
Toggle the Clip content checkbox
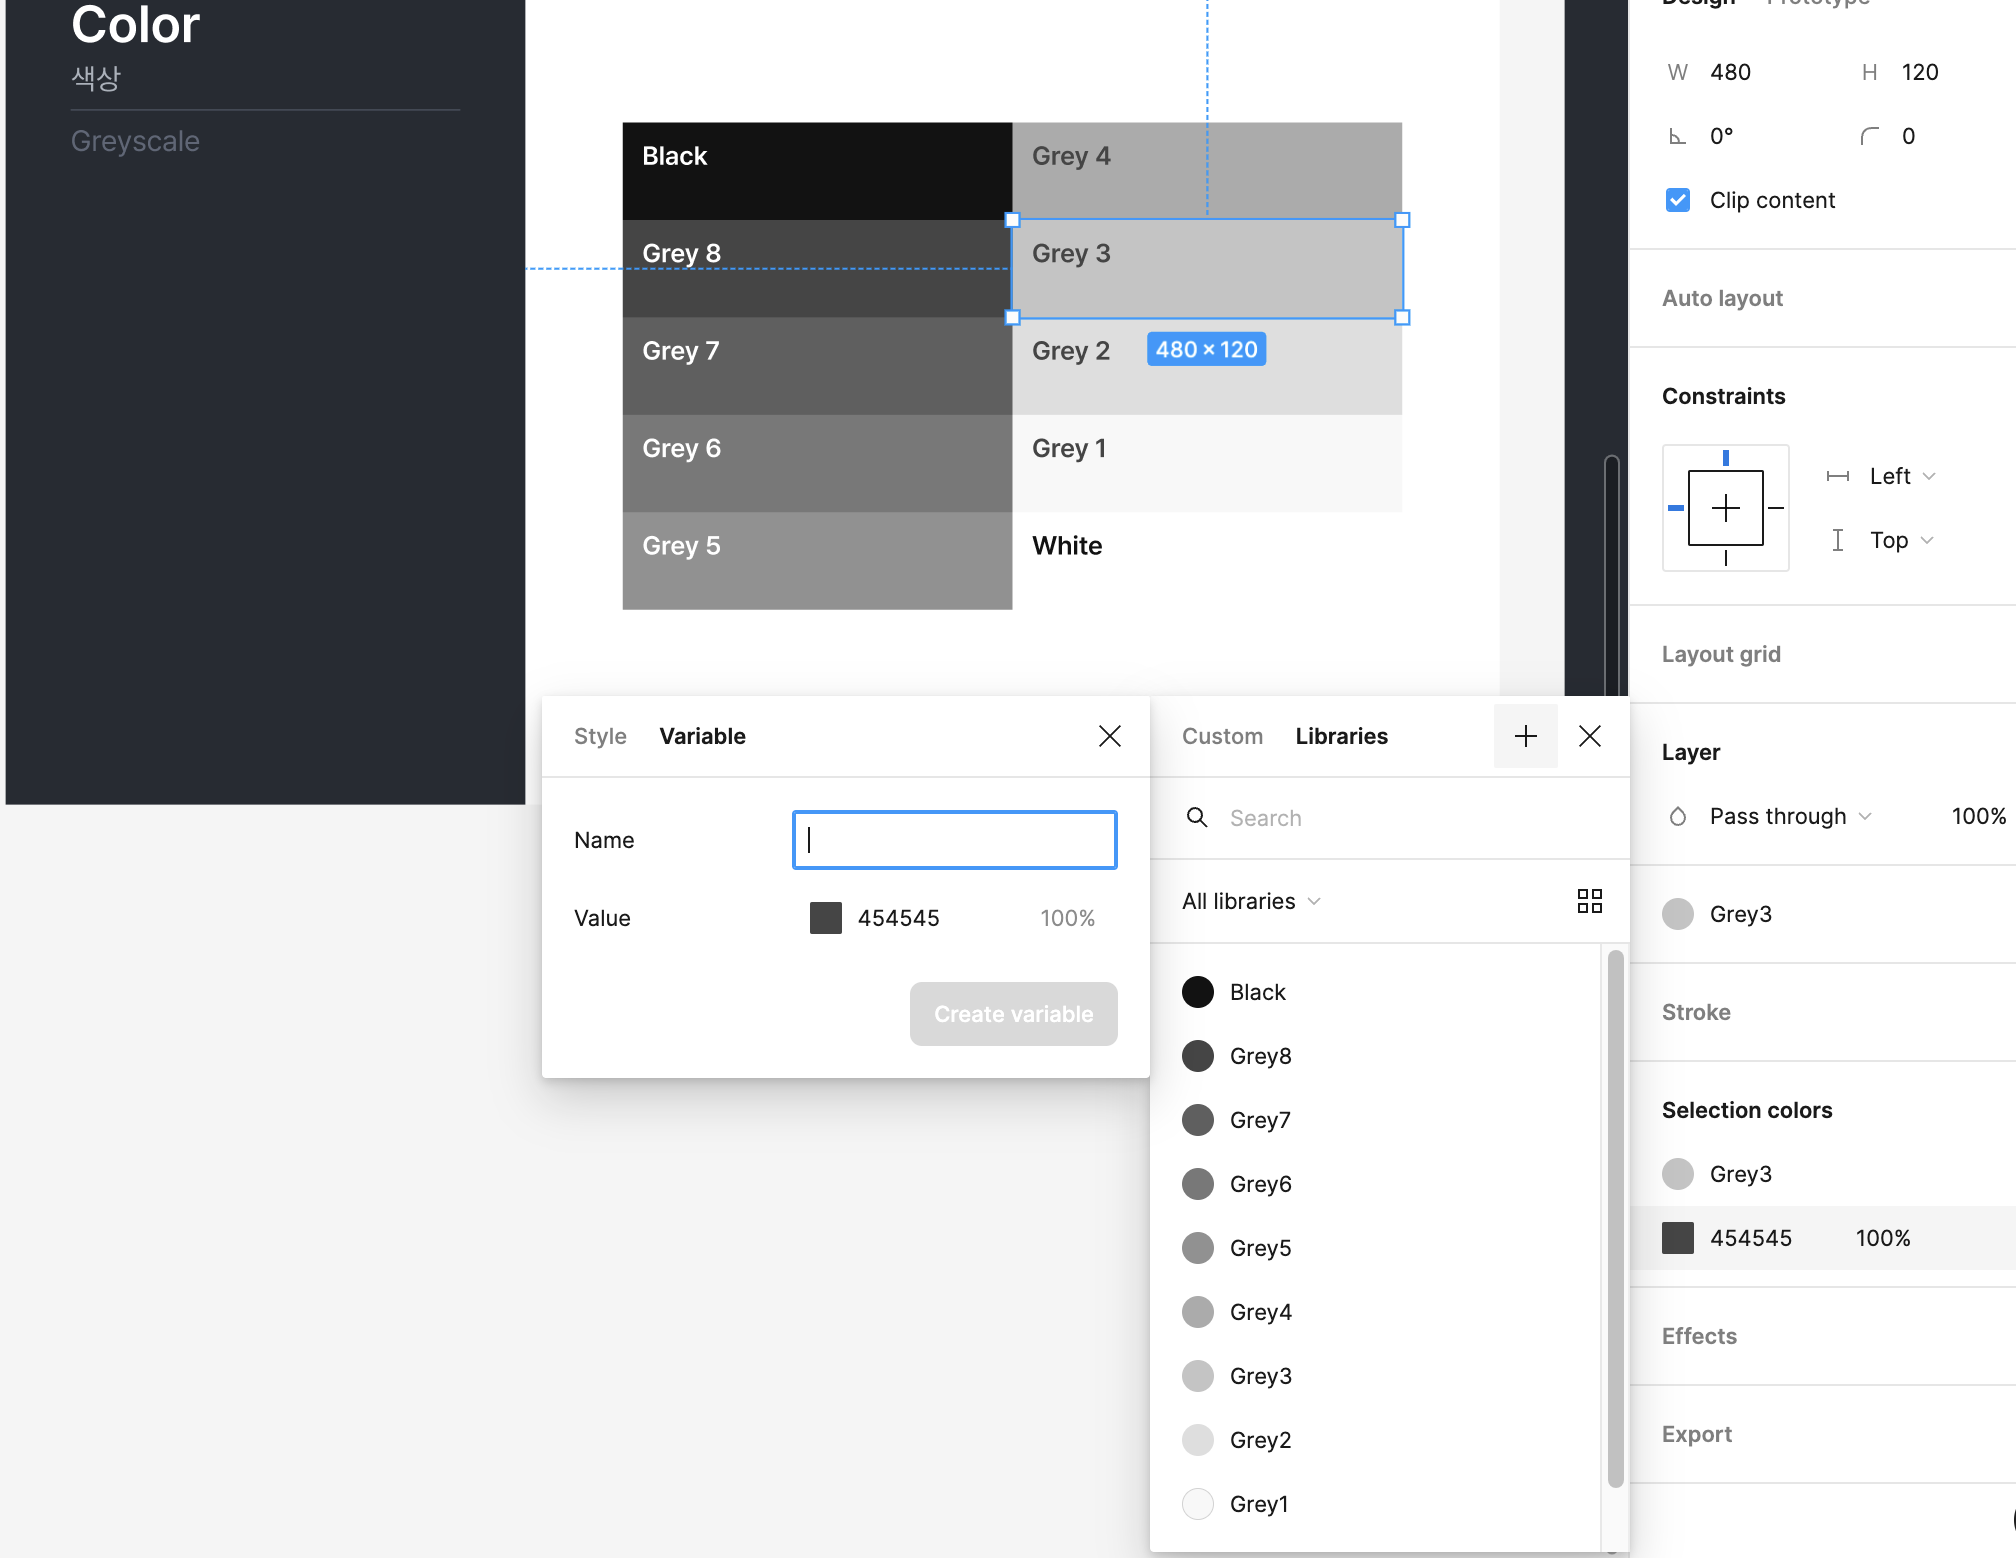(x=1678, y=200)
